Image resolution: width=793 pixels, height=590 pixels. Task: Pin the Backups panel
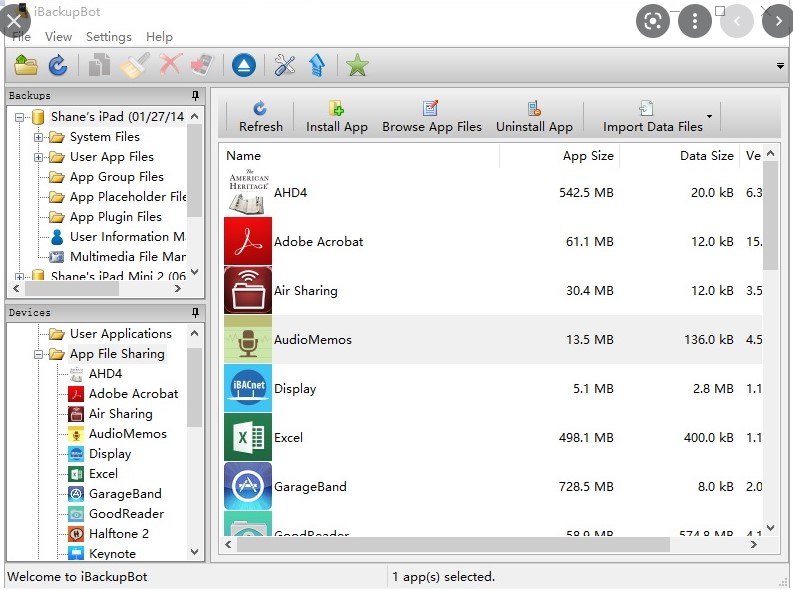195,95
